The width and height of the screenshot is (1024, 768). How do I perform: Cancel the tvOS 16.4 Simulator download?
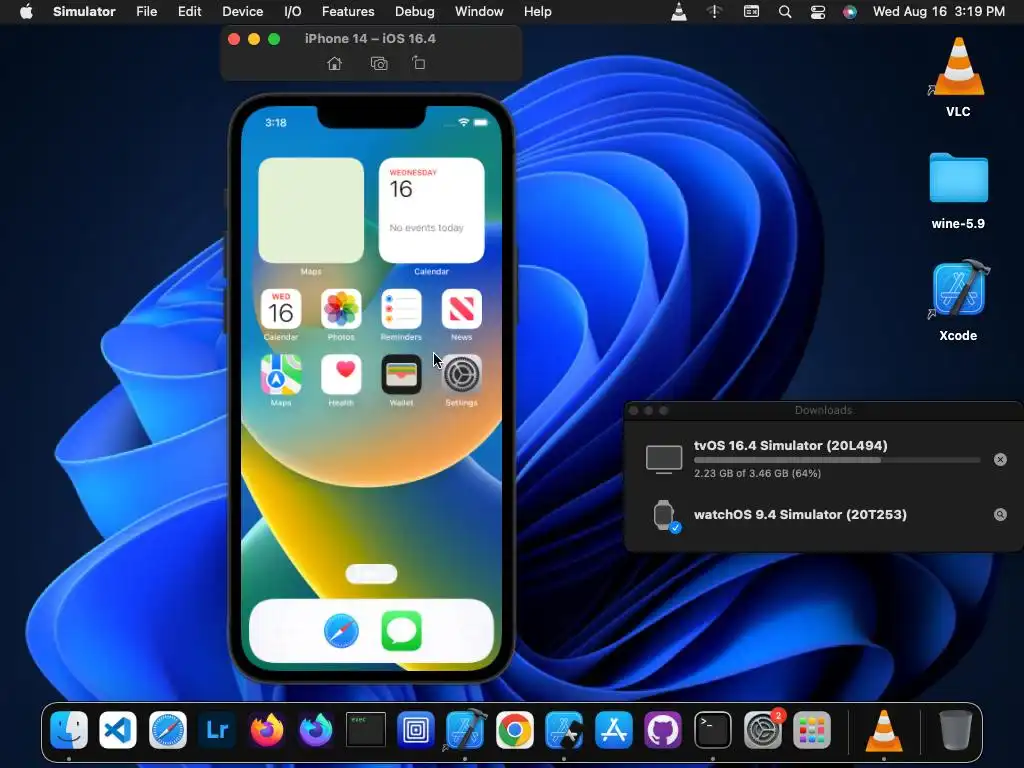click(1000, 460)
